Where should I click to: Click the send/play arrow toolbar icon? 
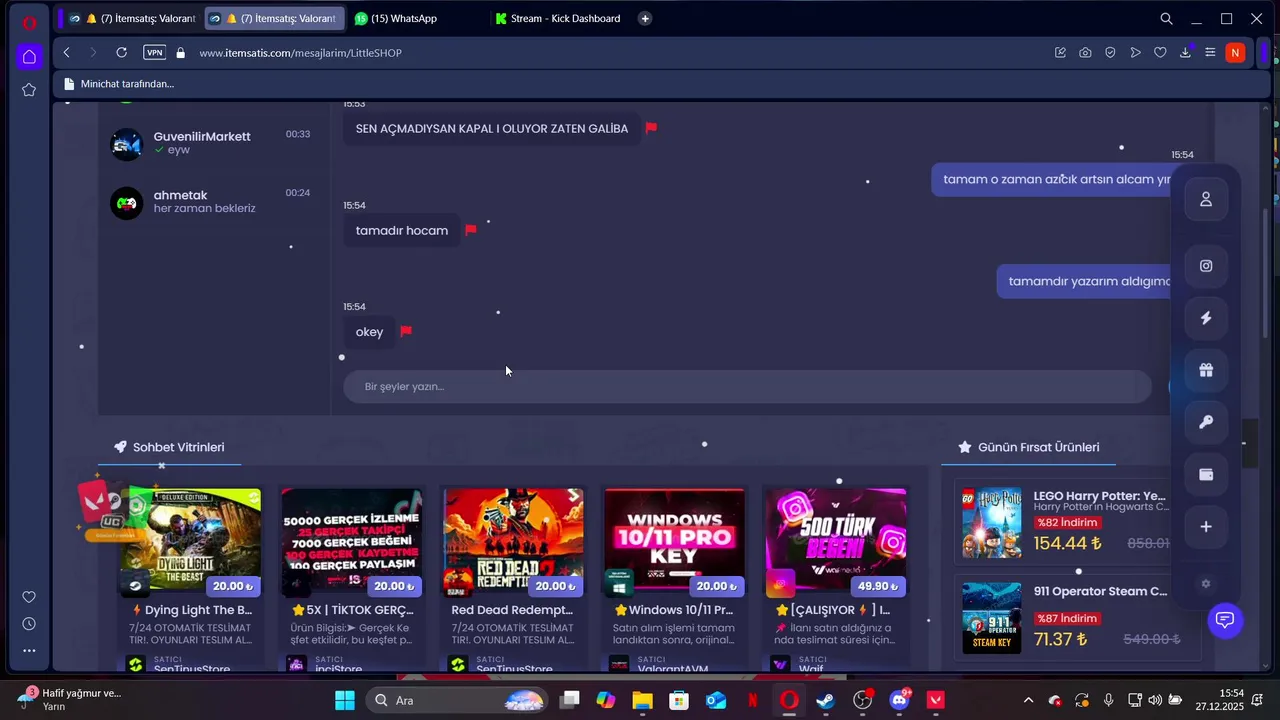(x=1135, y=52)
